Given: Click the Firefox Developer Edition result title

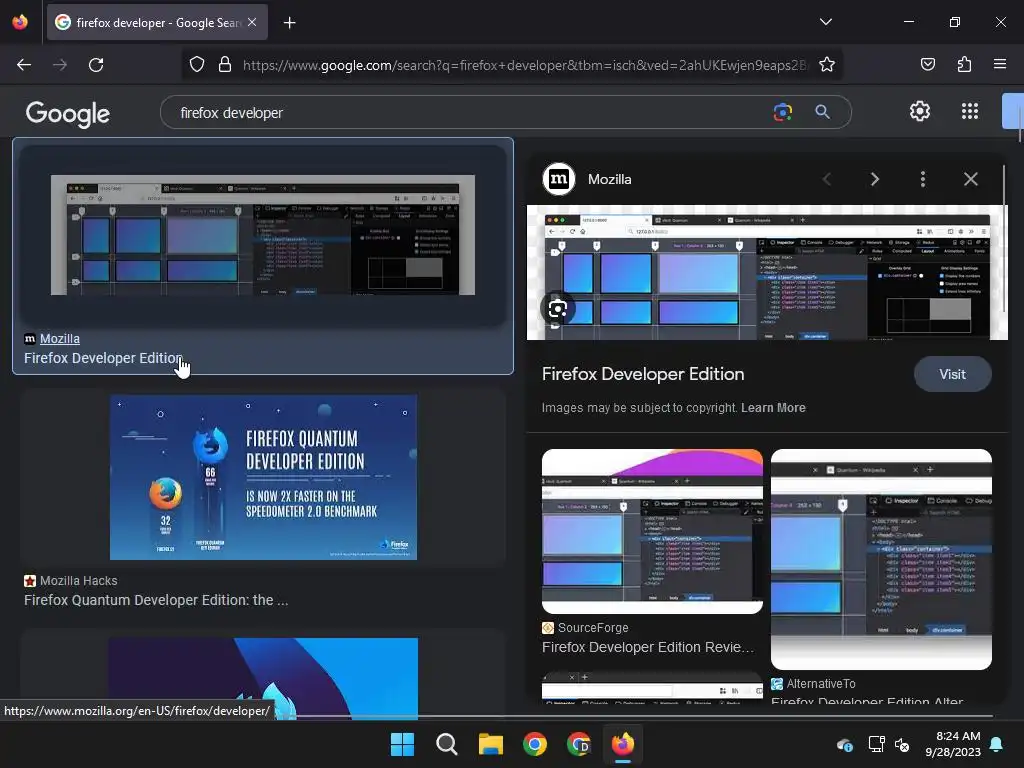Looking at the screenshot, I should [x=103, y=358].
